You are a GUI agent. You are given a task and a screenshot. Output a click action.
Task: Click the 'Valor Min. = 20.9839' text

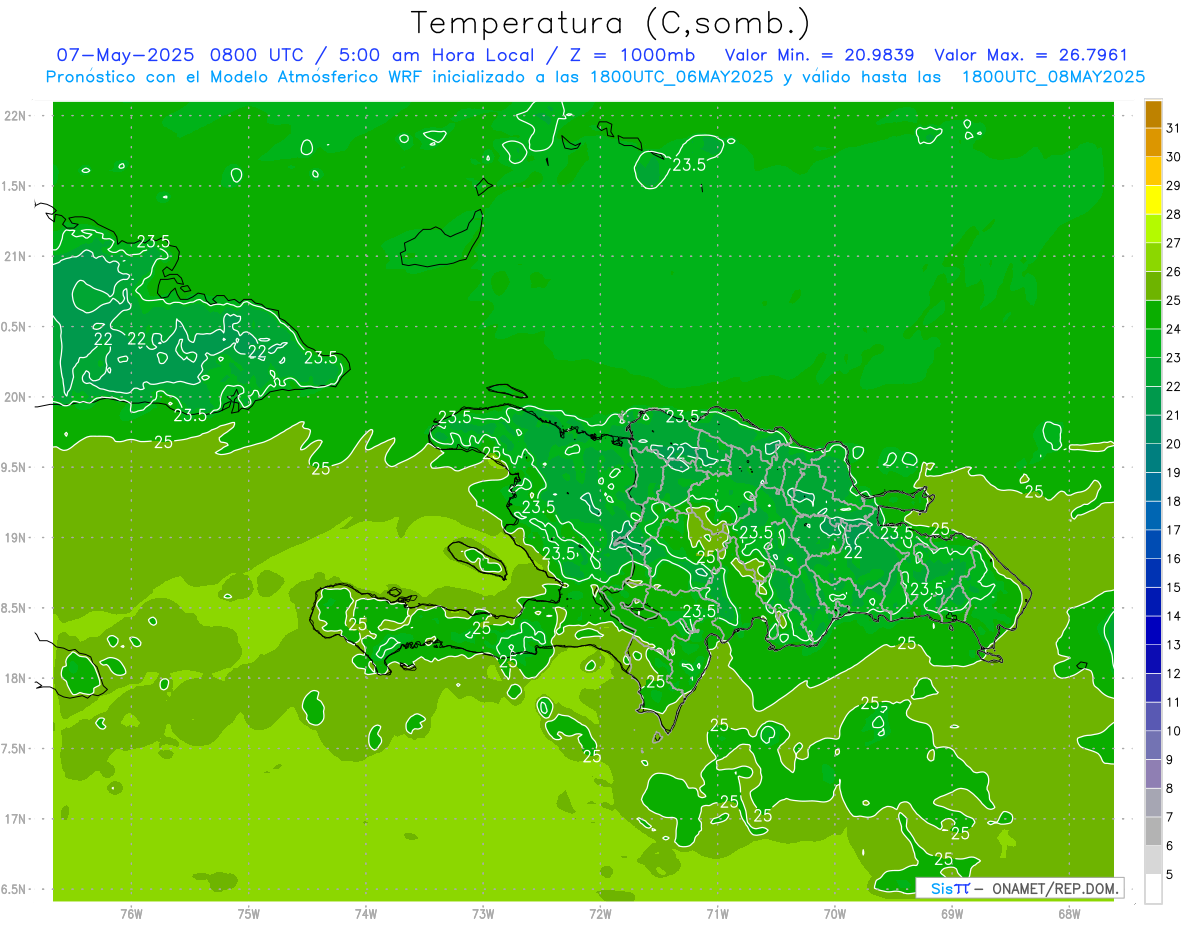[x=820, y=55]
